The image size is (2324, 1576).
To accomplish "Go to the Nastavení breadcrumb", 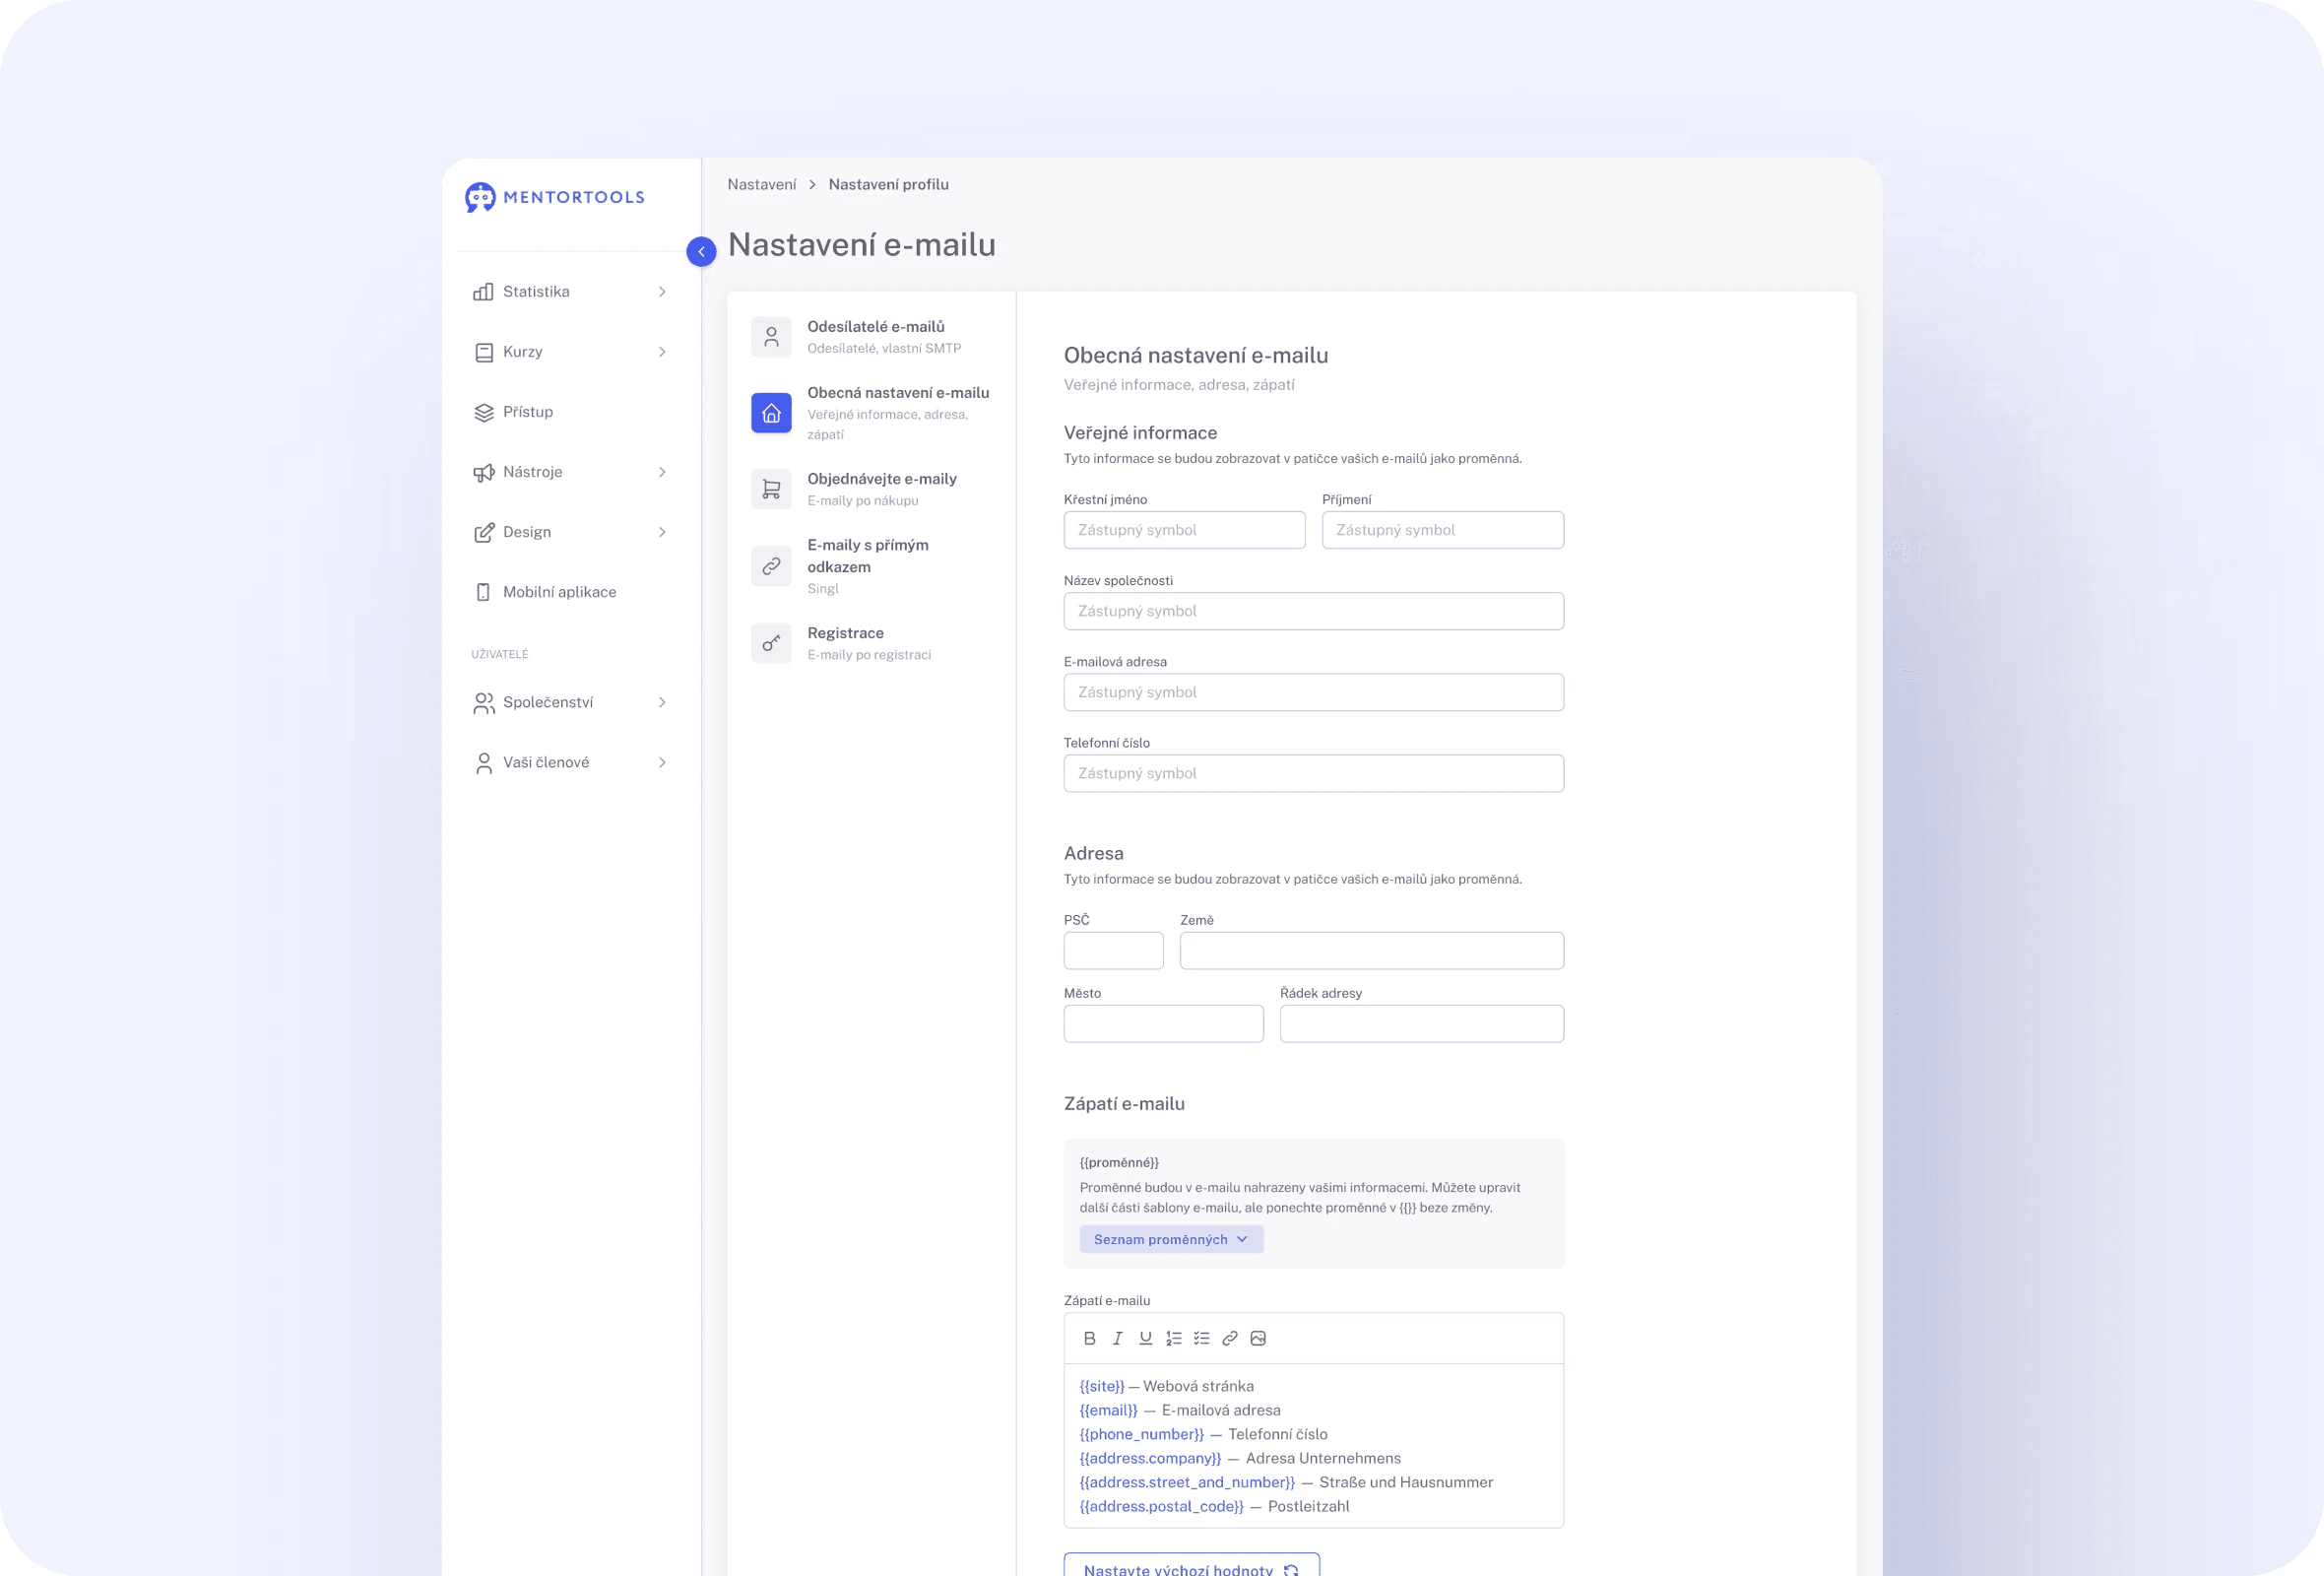I will click(761, 185).
